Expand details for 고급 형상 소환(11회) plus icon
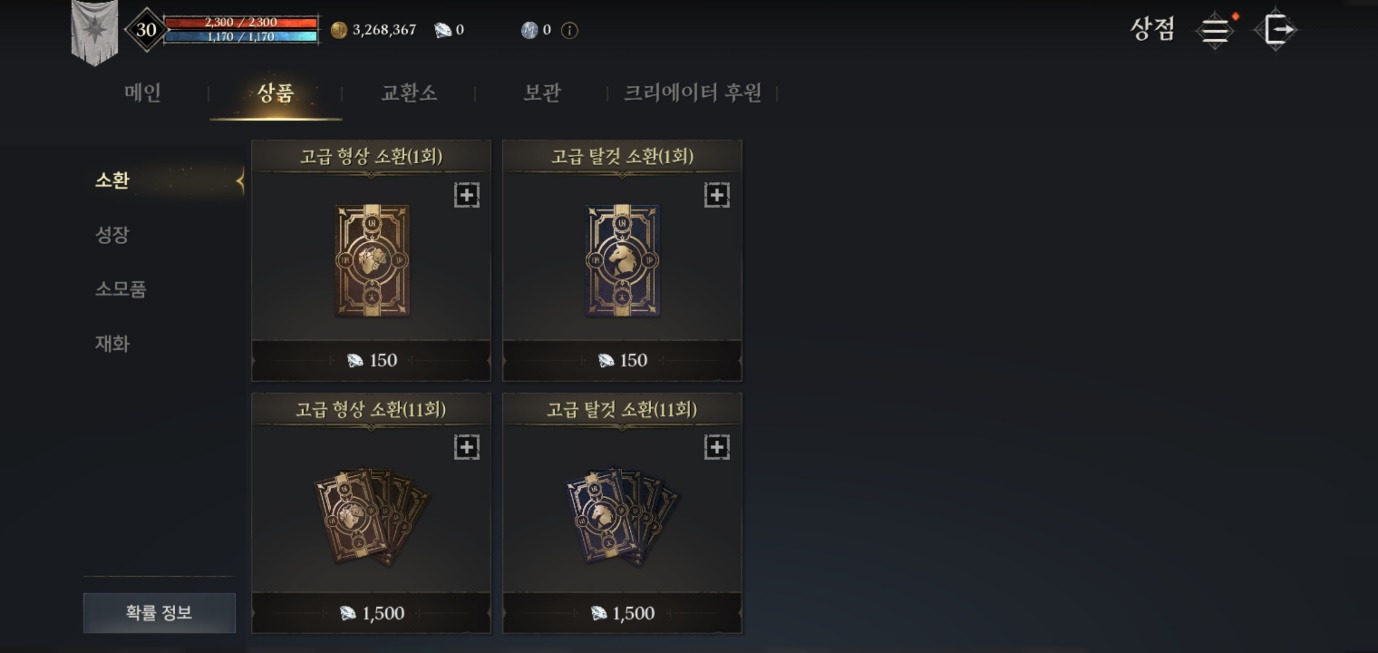 coord(467,447)
